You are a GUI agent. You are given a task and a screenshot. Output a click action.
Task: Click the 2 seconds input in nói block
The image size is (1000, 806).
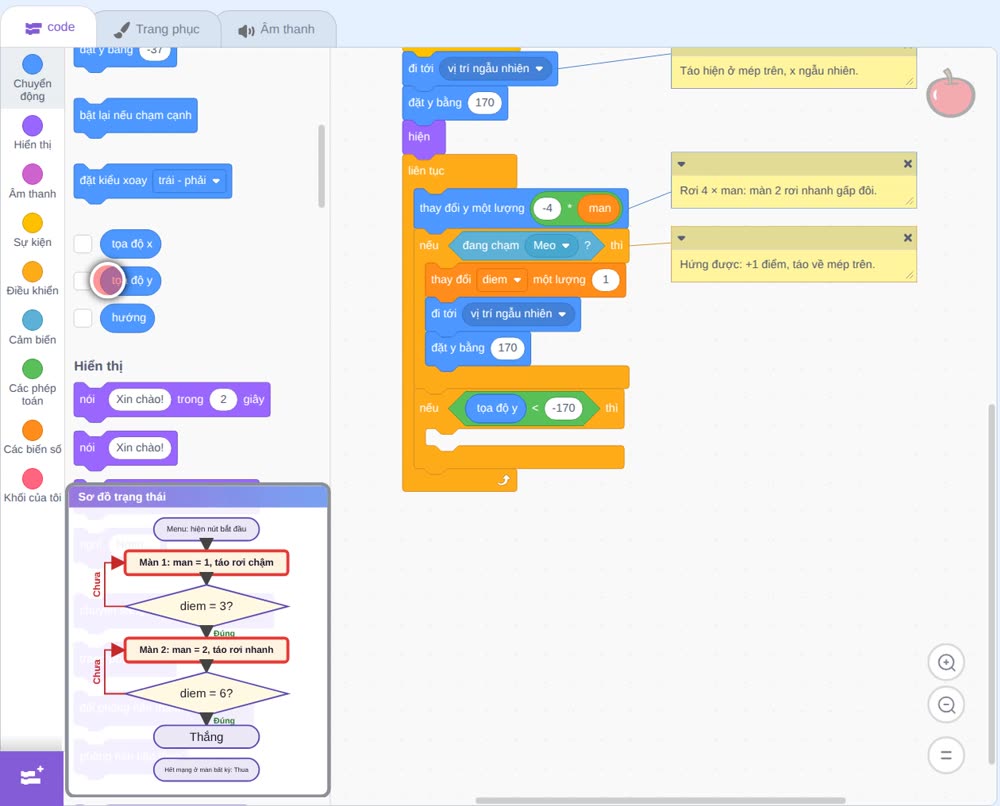[223, 399]
